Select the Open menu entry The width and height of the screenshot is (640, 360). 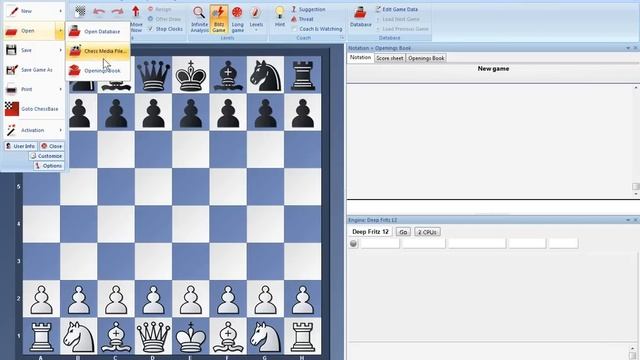click(29, 31)
